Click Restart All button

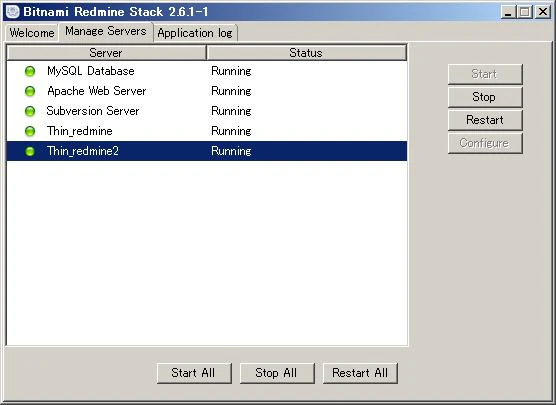coord(360,373)
